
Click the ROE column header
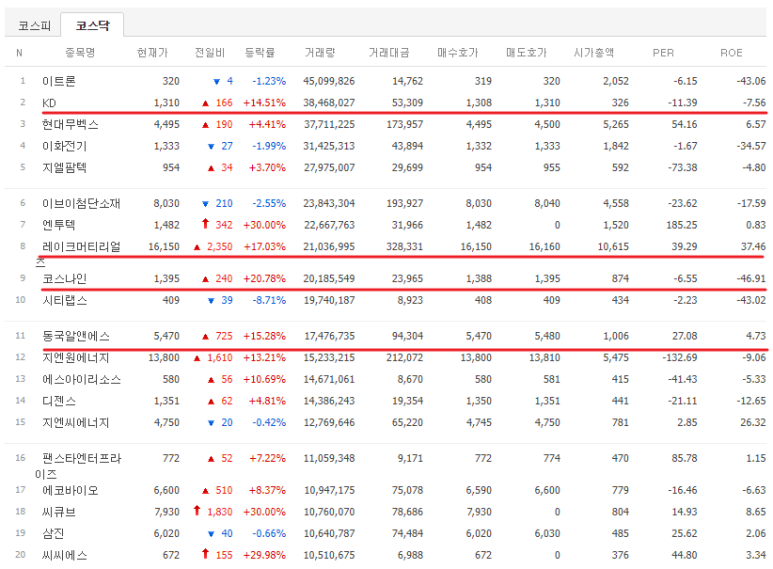point(731,53)
